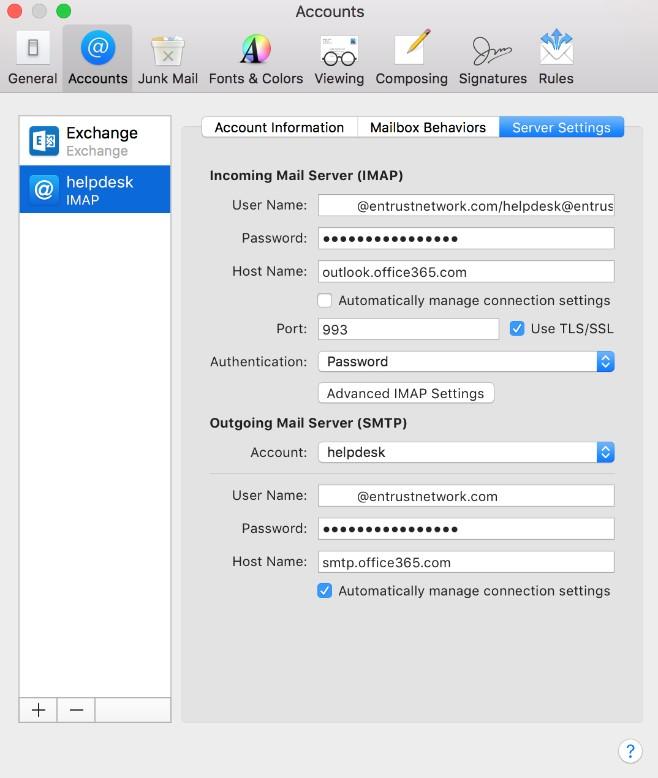Screen dimensions: 658x778
Task: Click Advanced IMAP Settings button
Action: (x=405, y=393)
